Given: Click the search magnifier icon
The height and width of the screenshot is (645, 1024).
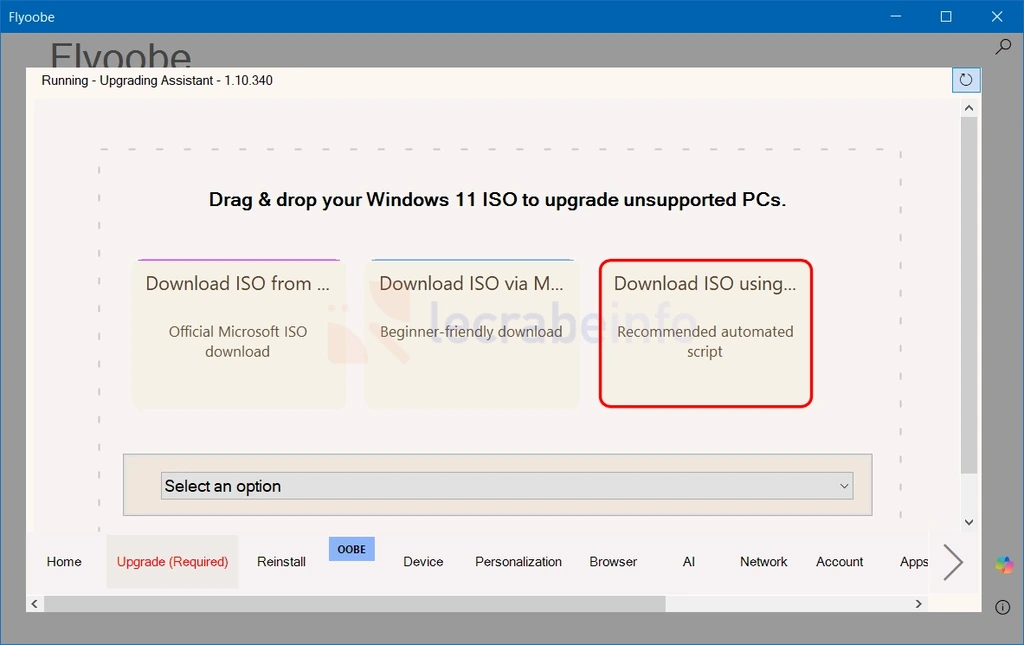Looking at the screenshot, I should coord(1003,46).
